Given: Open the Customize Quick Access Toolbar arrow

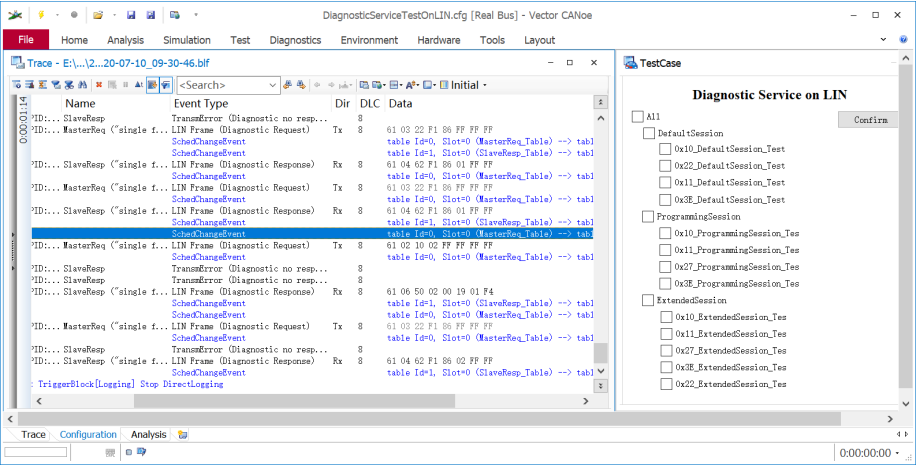Looking at the screenshot, I should tap(196, 15).
